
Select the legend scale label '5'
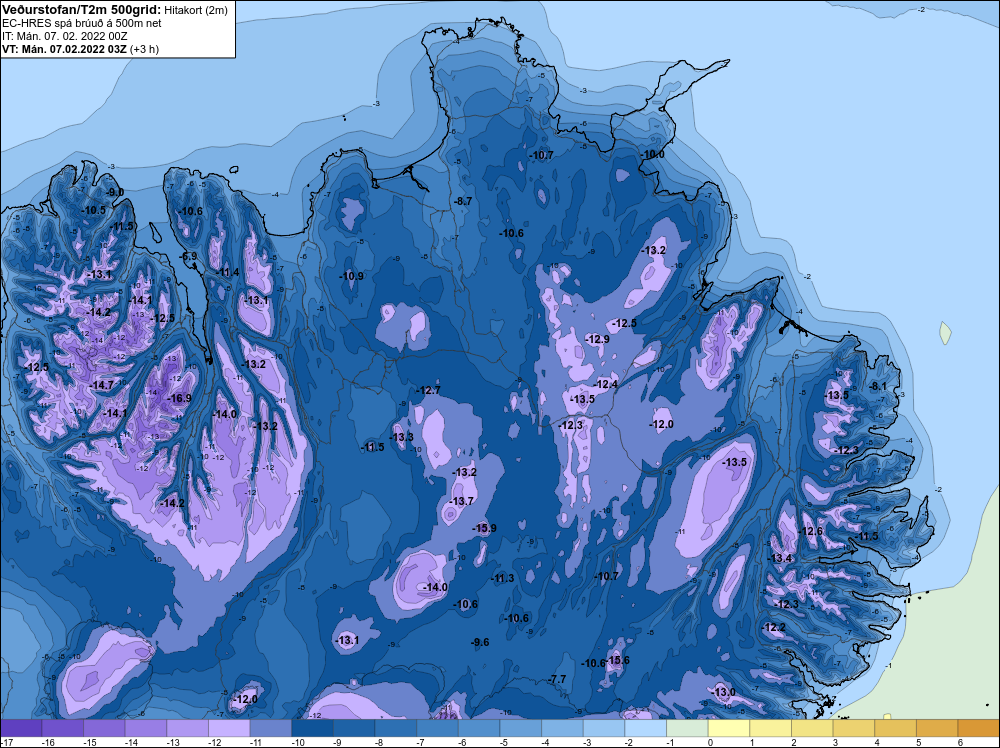click(x=919, y=742)
